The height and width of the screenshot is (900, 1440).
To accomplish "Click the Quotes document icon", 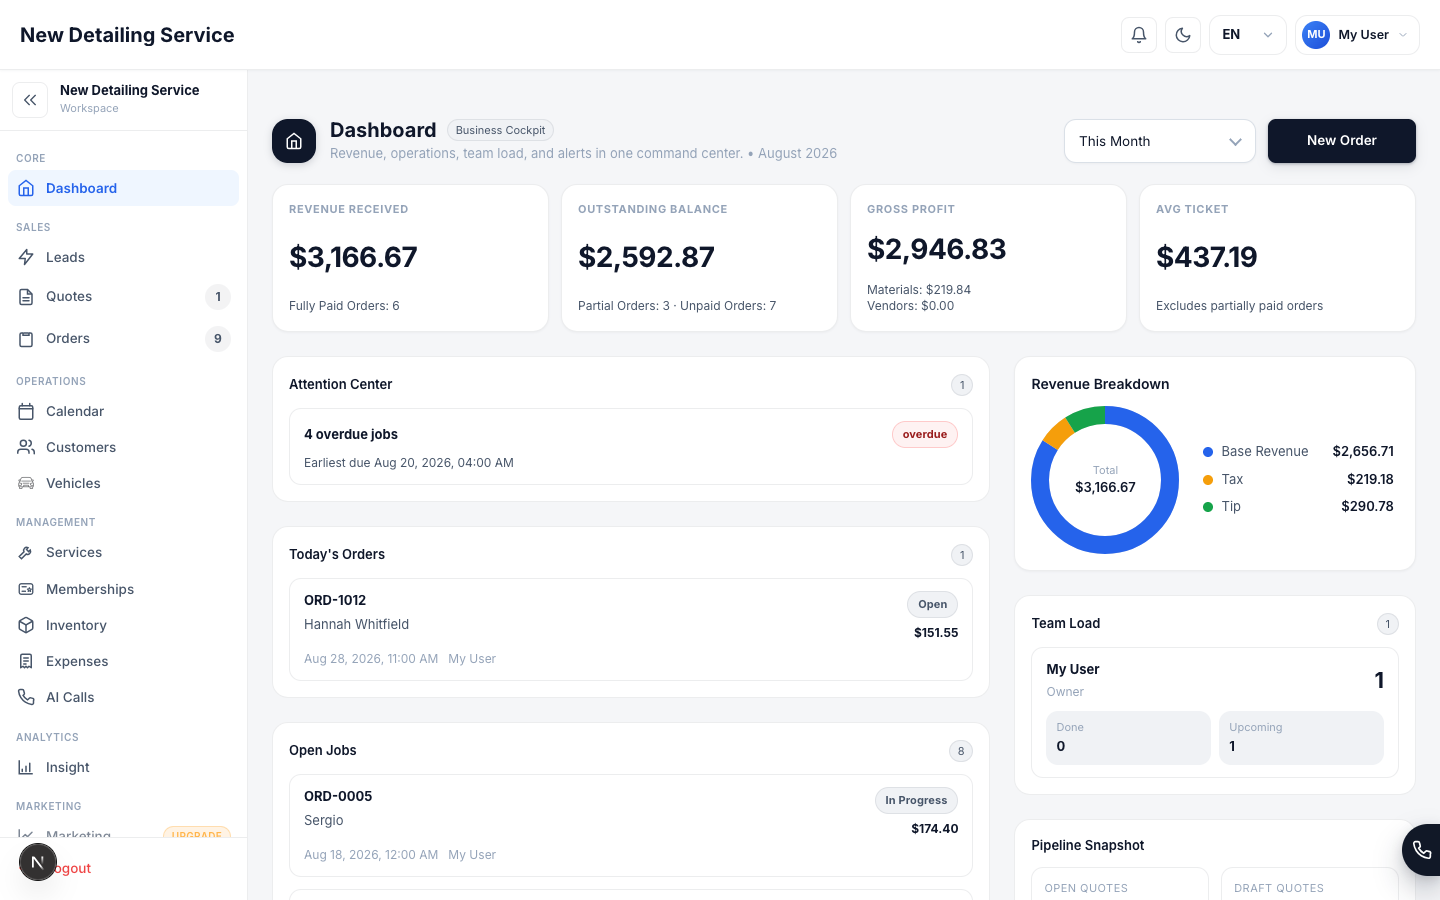I will [x=27, y=296].
